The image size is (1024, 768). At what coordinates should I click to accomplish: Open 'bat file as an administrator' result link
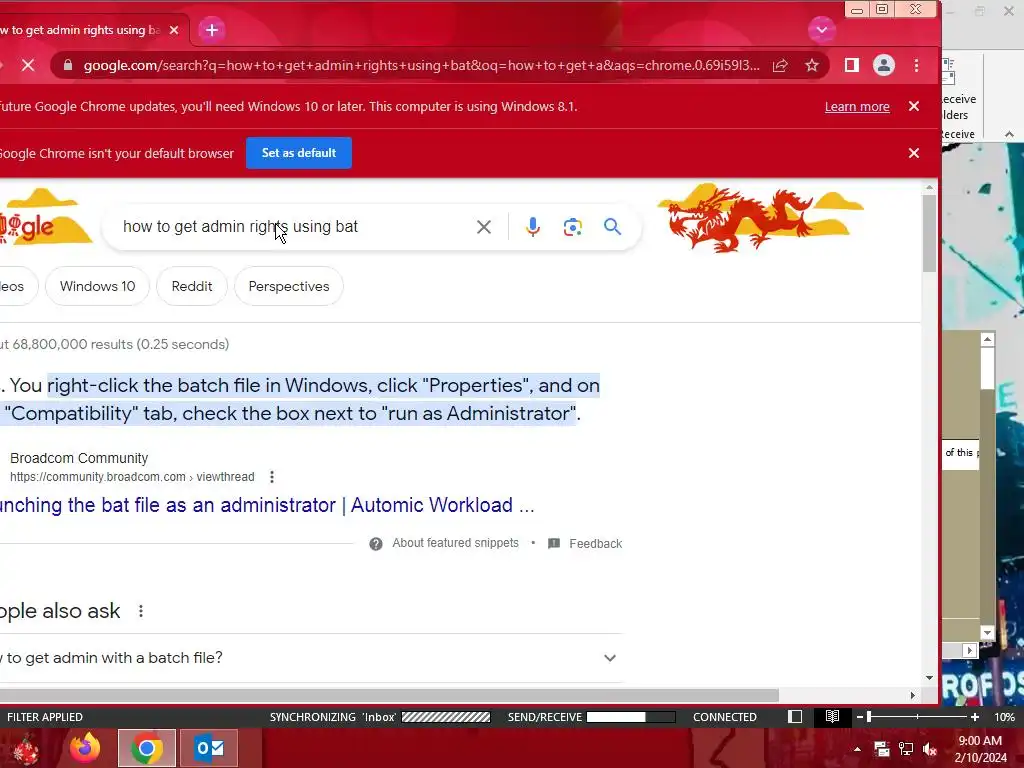point(267,505)
